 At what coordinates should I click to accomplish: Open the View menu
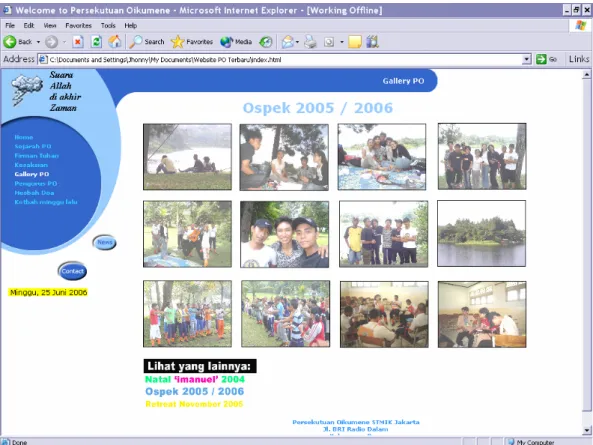(x=50, y=25)
